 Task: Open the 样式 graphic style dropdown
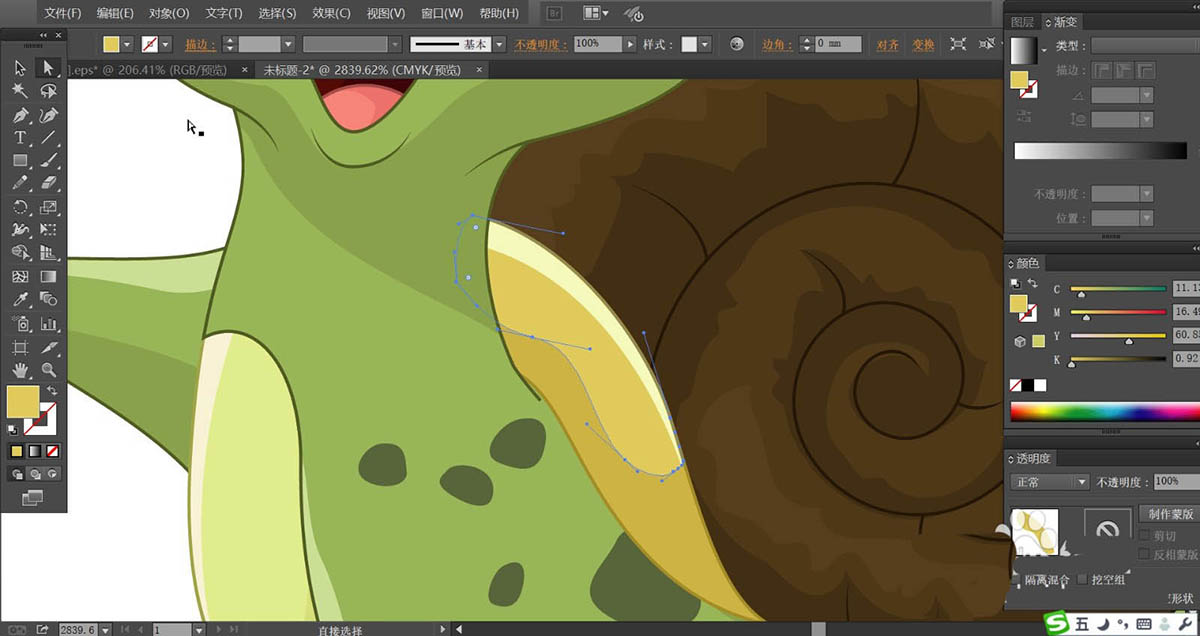[705, 44]
